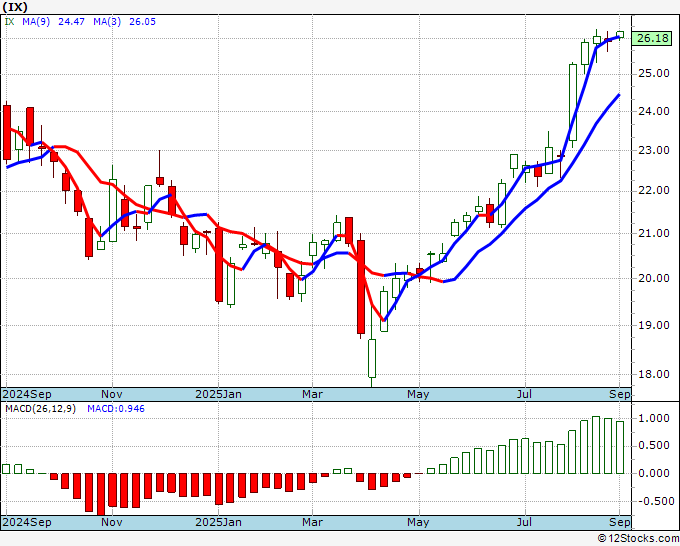
Task: Click the MA(3) legend label
Action: click(x=107, y=22)
